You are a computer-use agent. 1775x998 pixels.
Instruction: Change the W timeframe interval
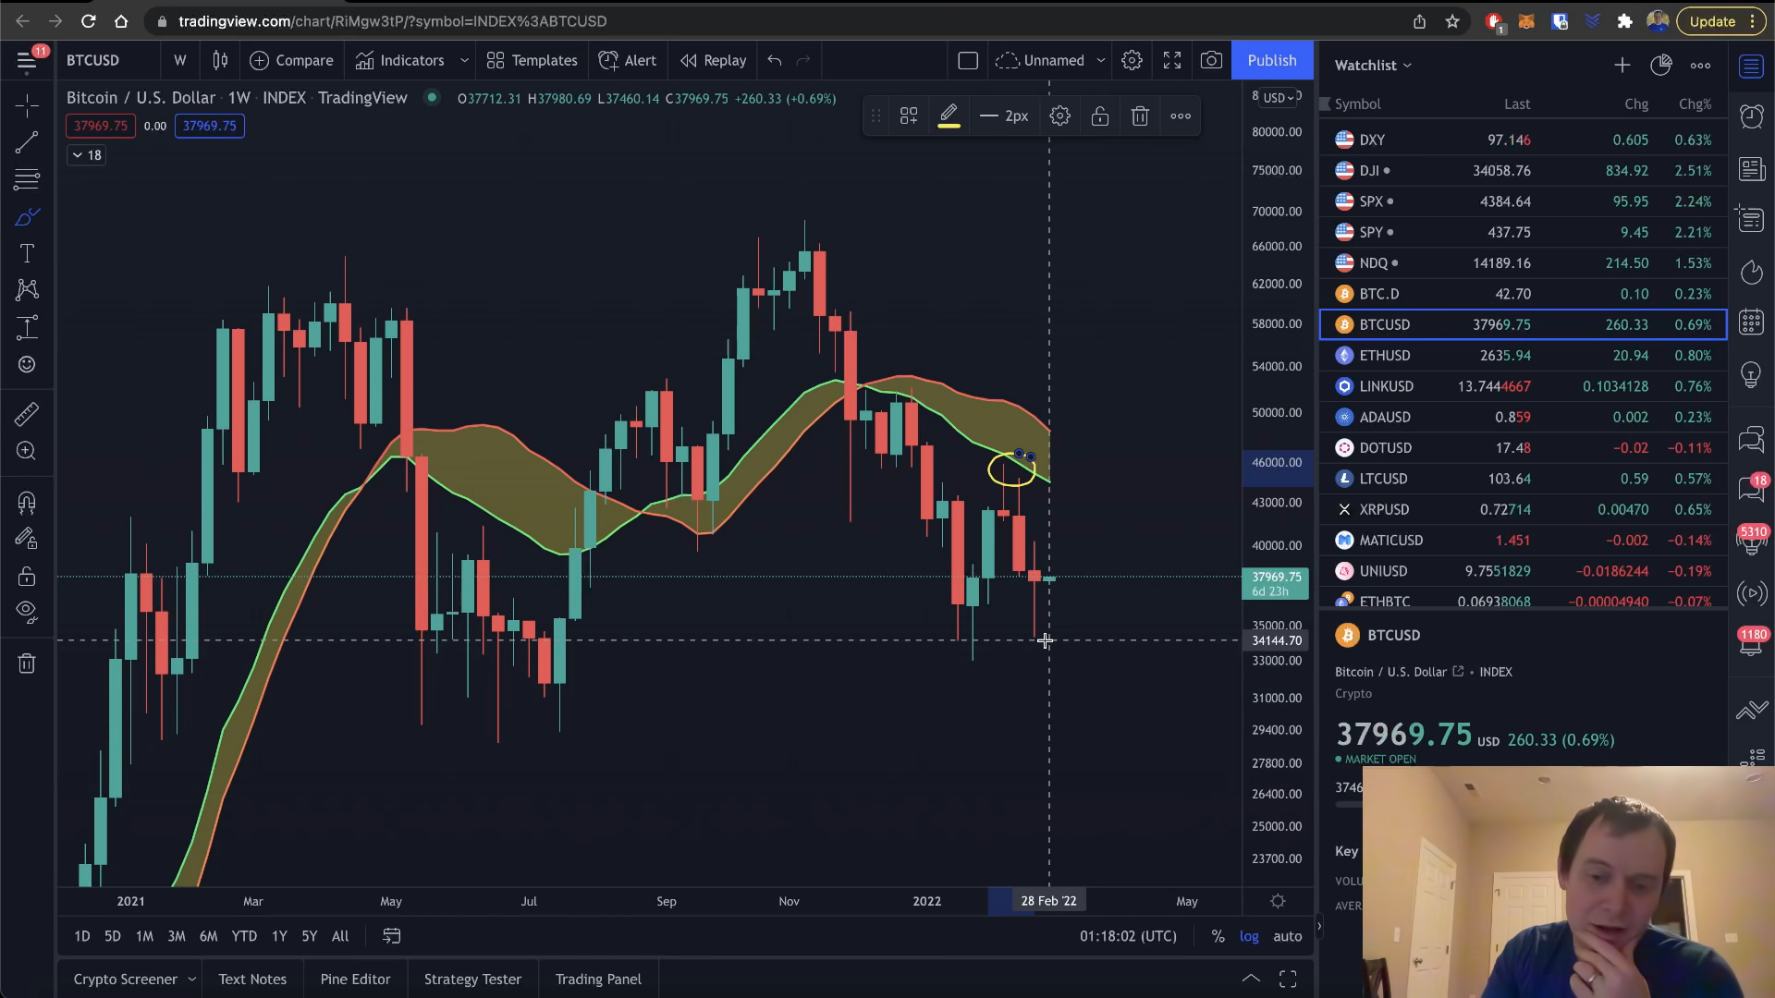point(180,60)
